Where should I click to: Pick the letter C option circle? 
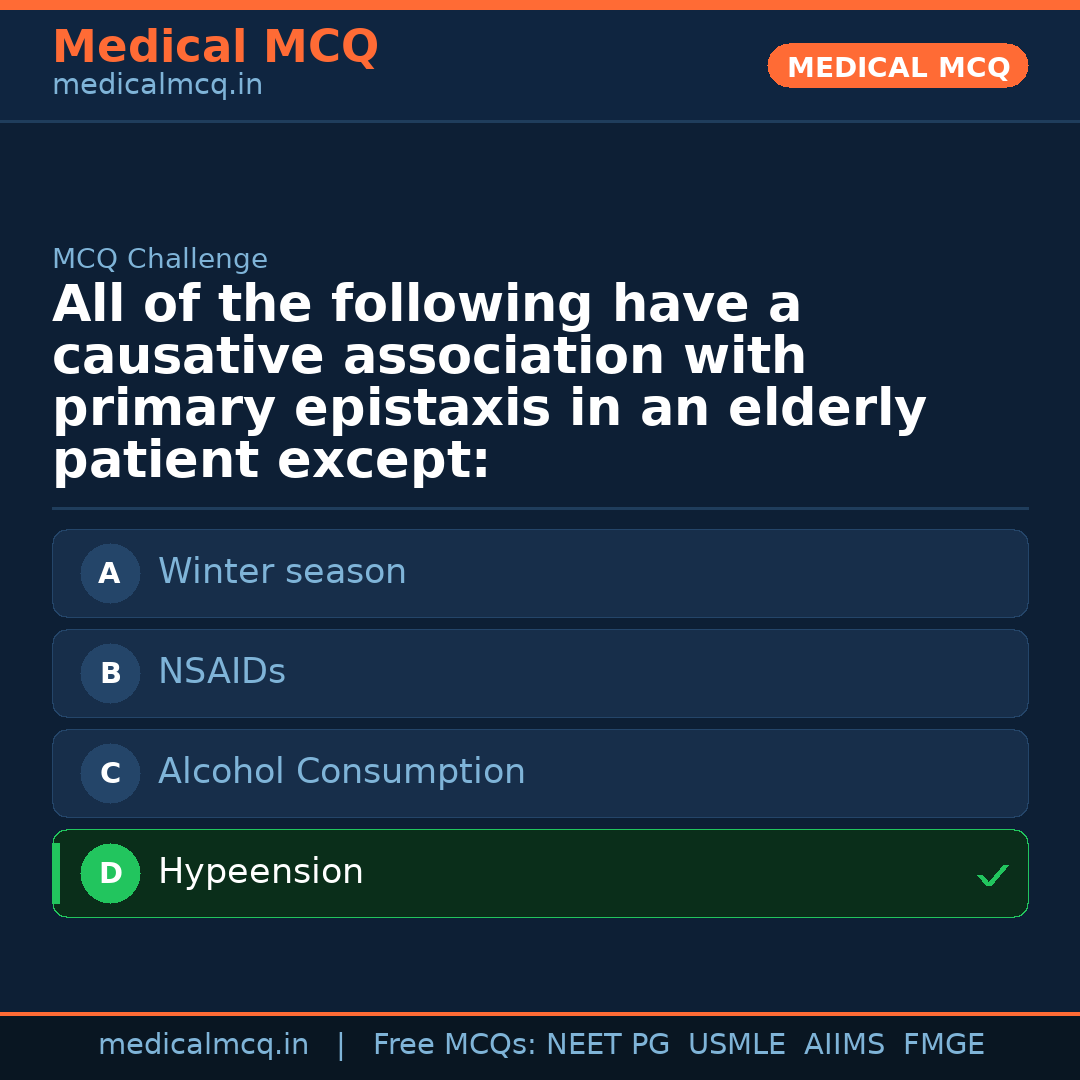[110, 773]
